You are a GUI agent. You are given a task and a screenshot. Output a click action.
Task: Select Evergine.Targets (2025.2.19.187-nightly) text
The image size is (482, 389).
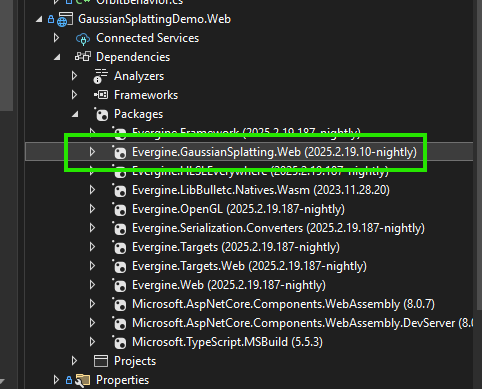236,247
